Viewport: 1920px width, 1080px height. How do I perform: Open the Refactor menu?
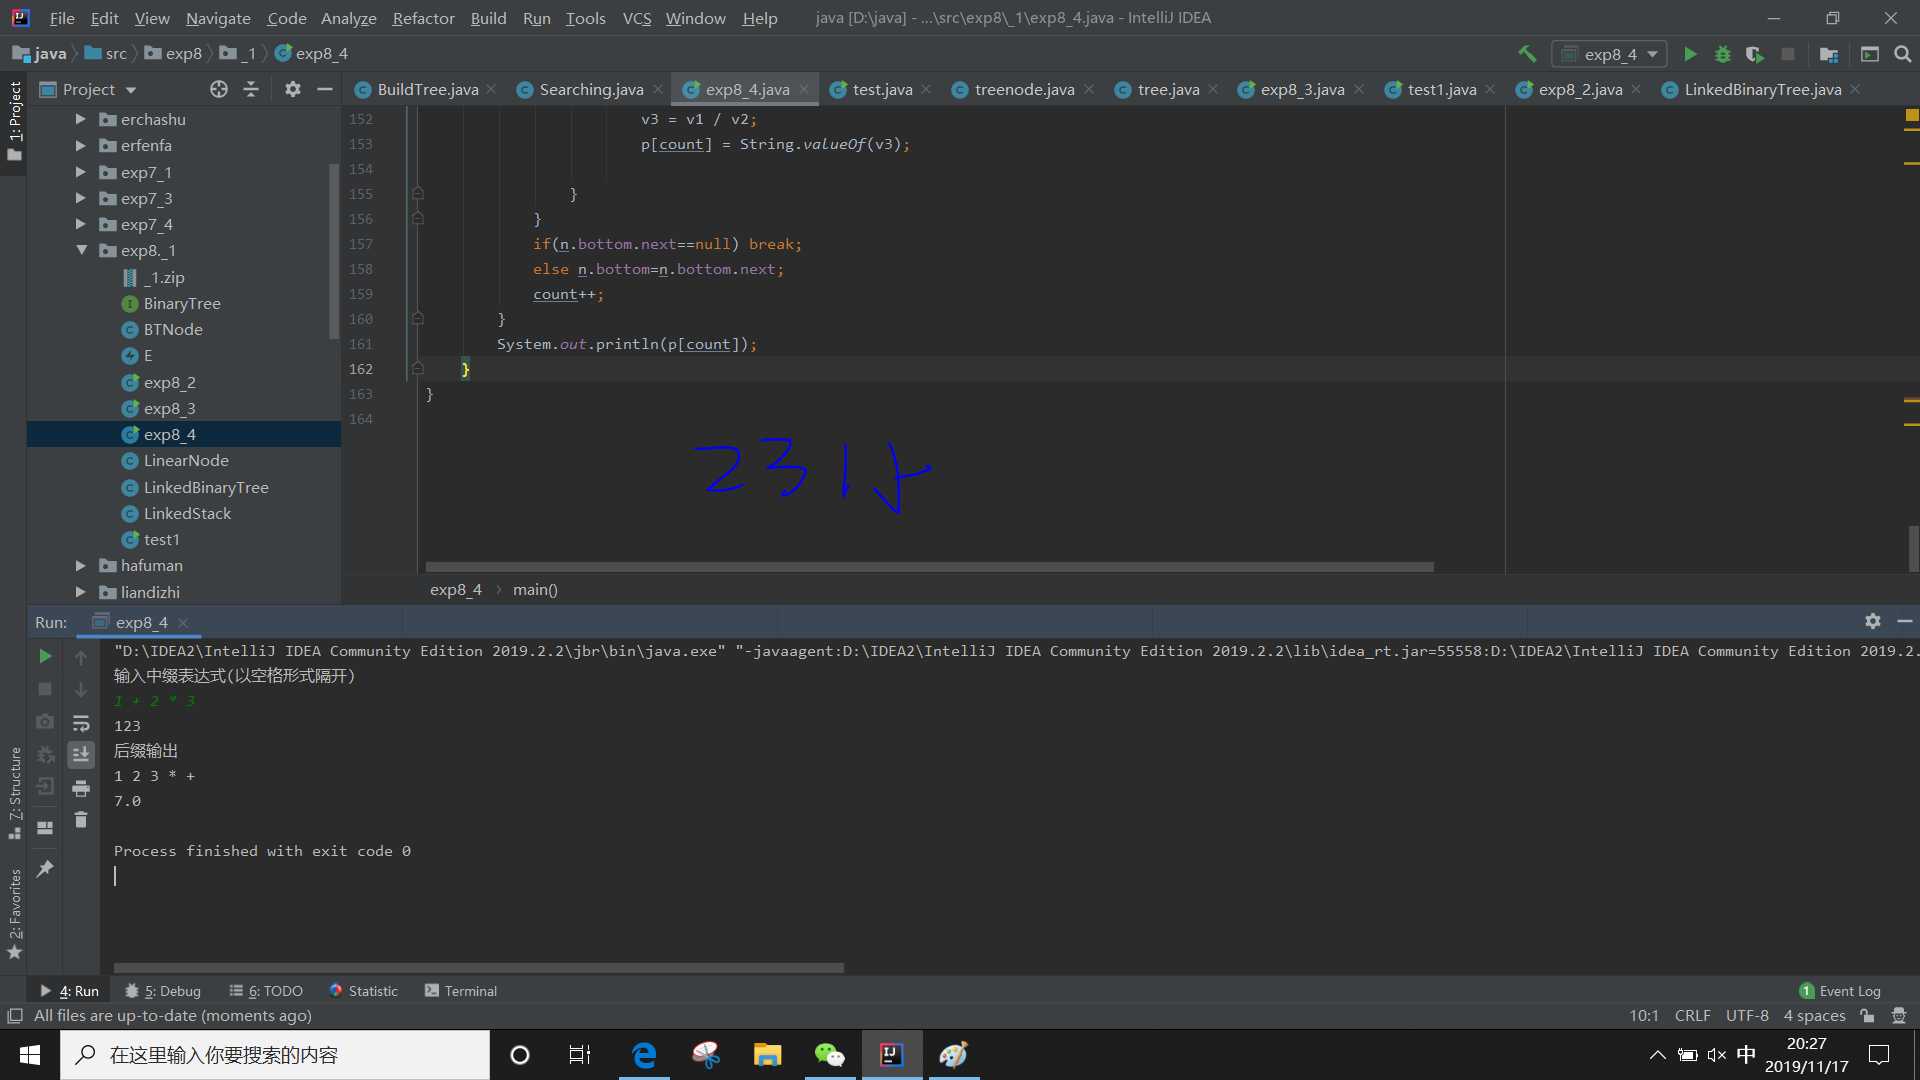coord(423,18)
